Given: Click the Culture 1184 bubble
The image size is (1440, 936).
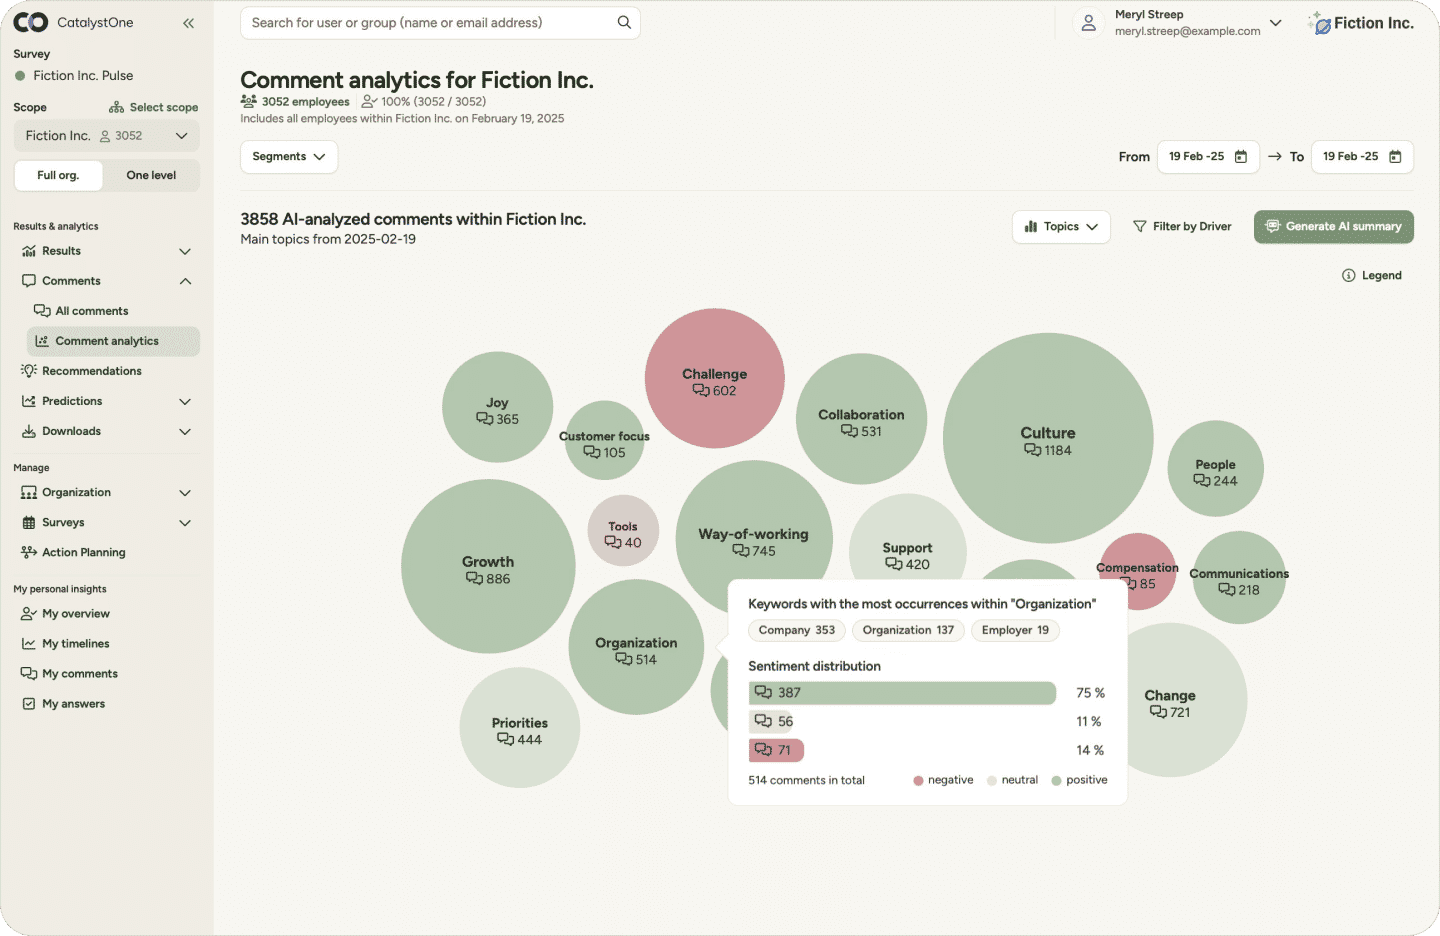Looking at the screenshot, I should pos(1048,438).
